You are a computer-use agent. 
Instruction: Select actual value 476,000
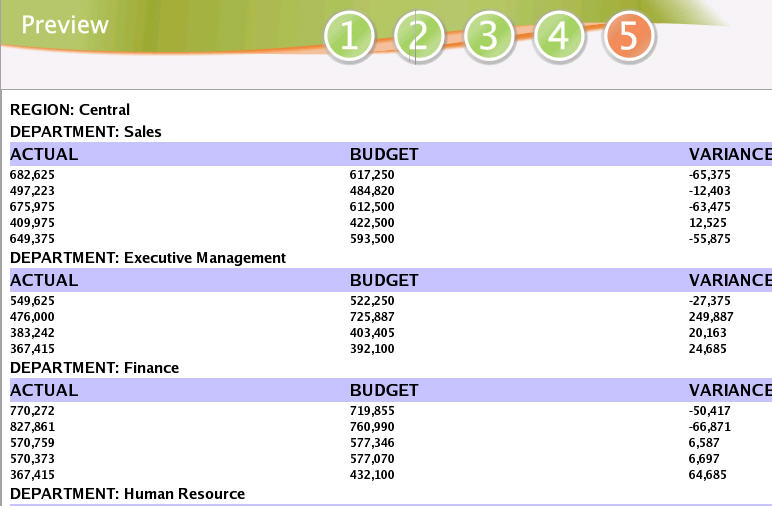point(32,317)
